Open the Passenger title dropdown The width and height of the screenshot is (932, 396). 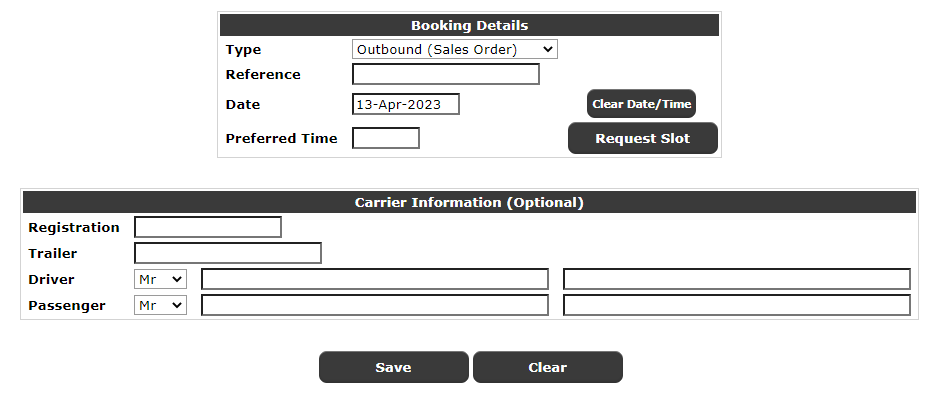tap(160, 305)
